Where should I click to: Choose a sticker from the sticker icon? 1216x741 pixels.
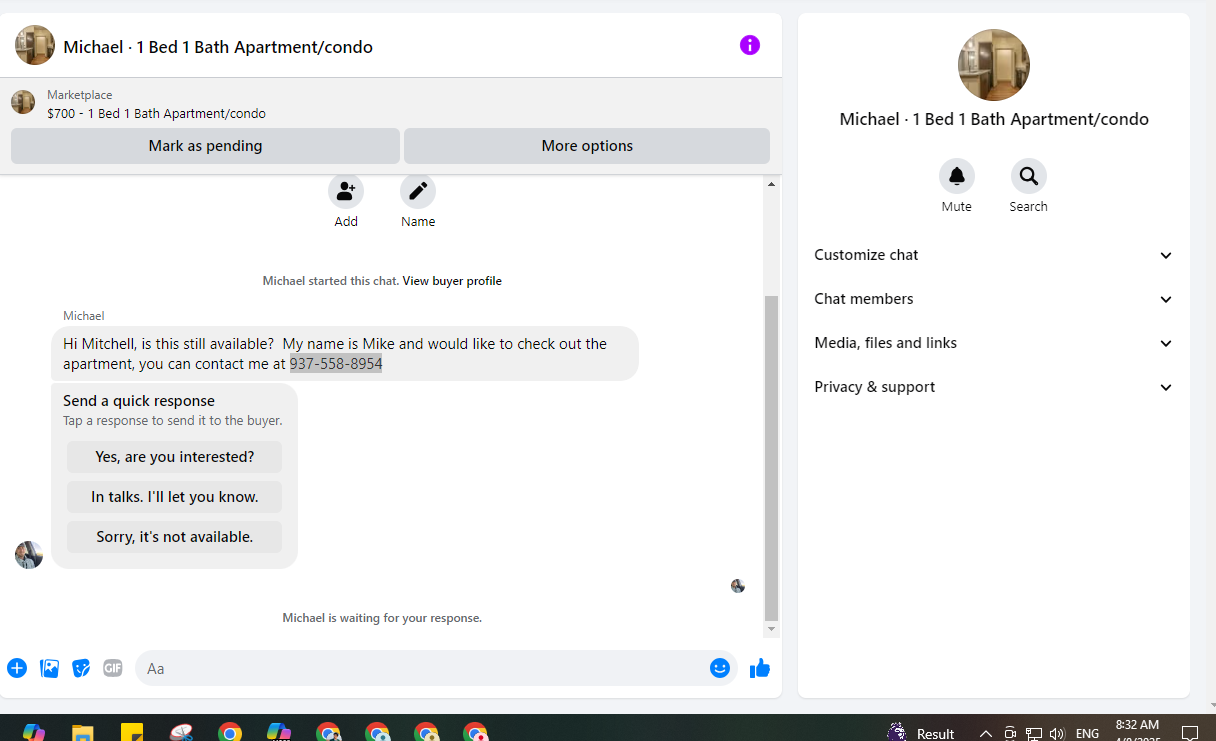tap(81, 668)
